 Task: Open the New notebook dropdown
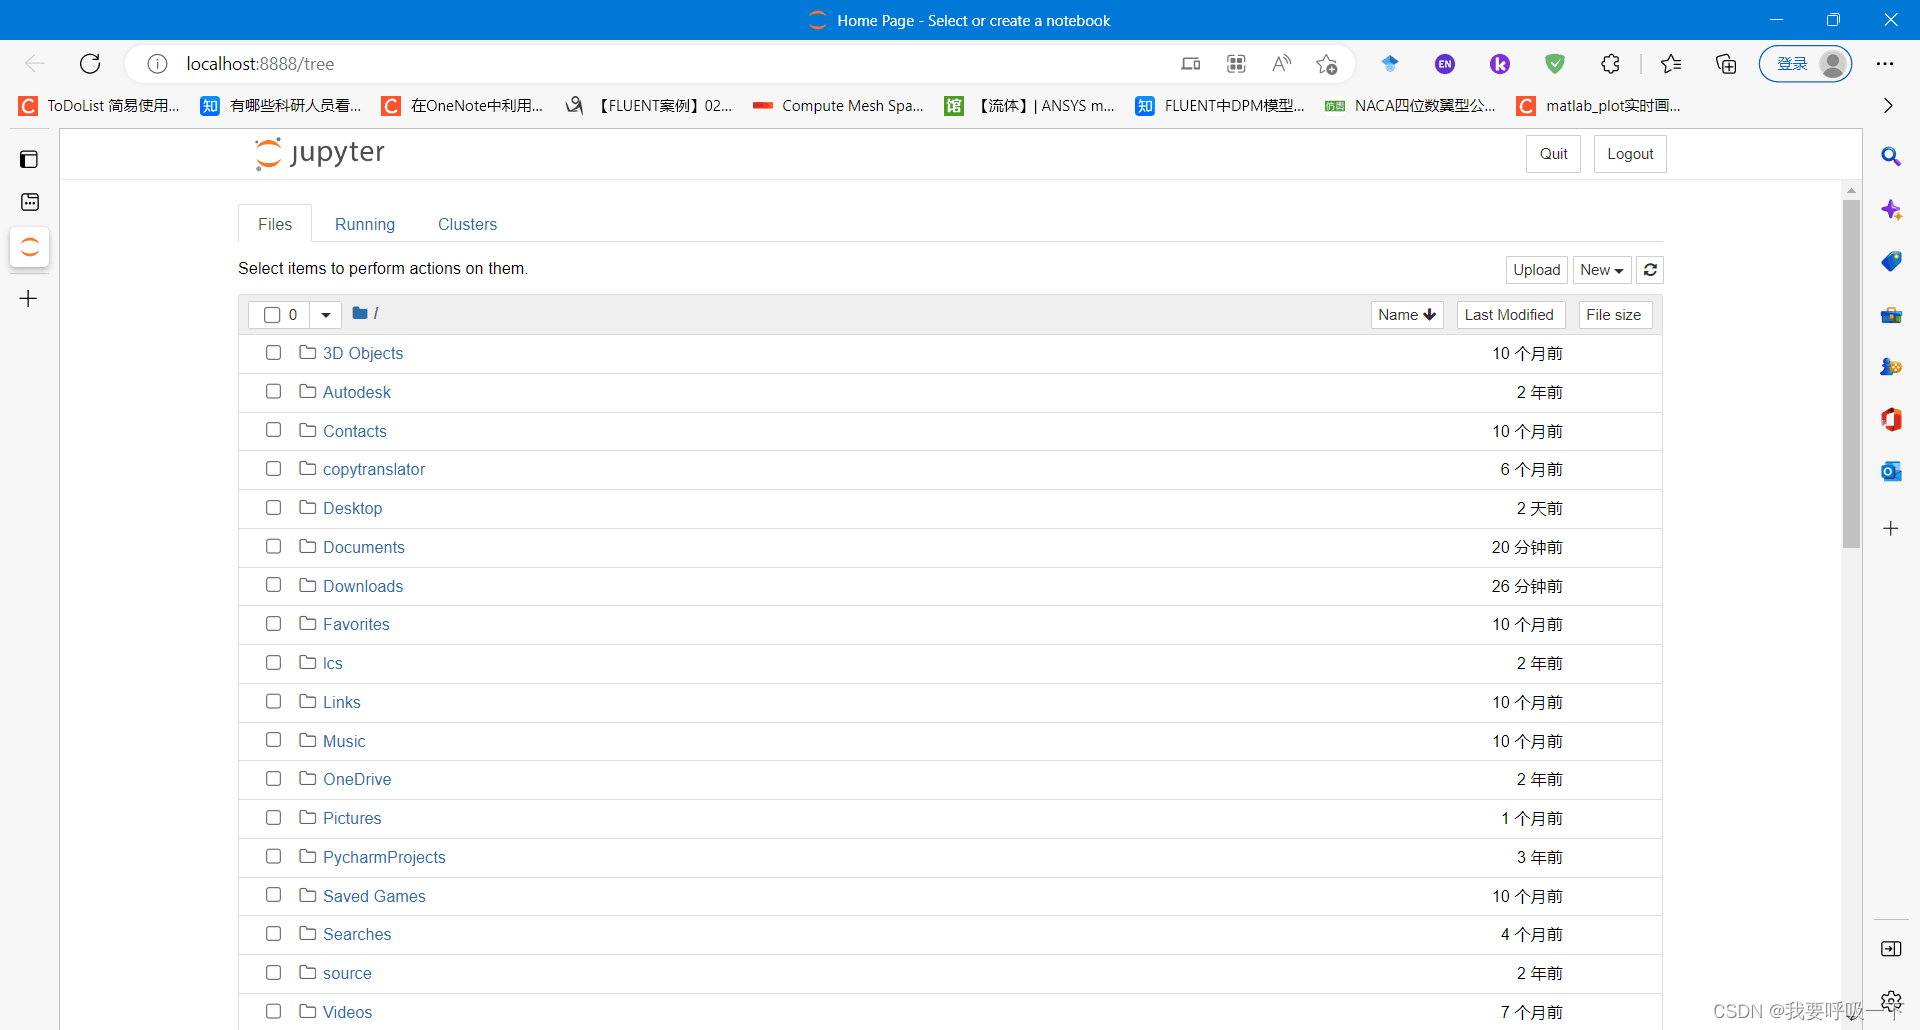tap(1601, 270)
